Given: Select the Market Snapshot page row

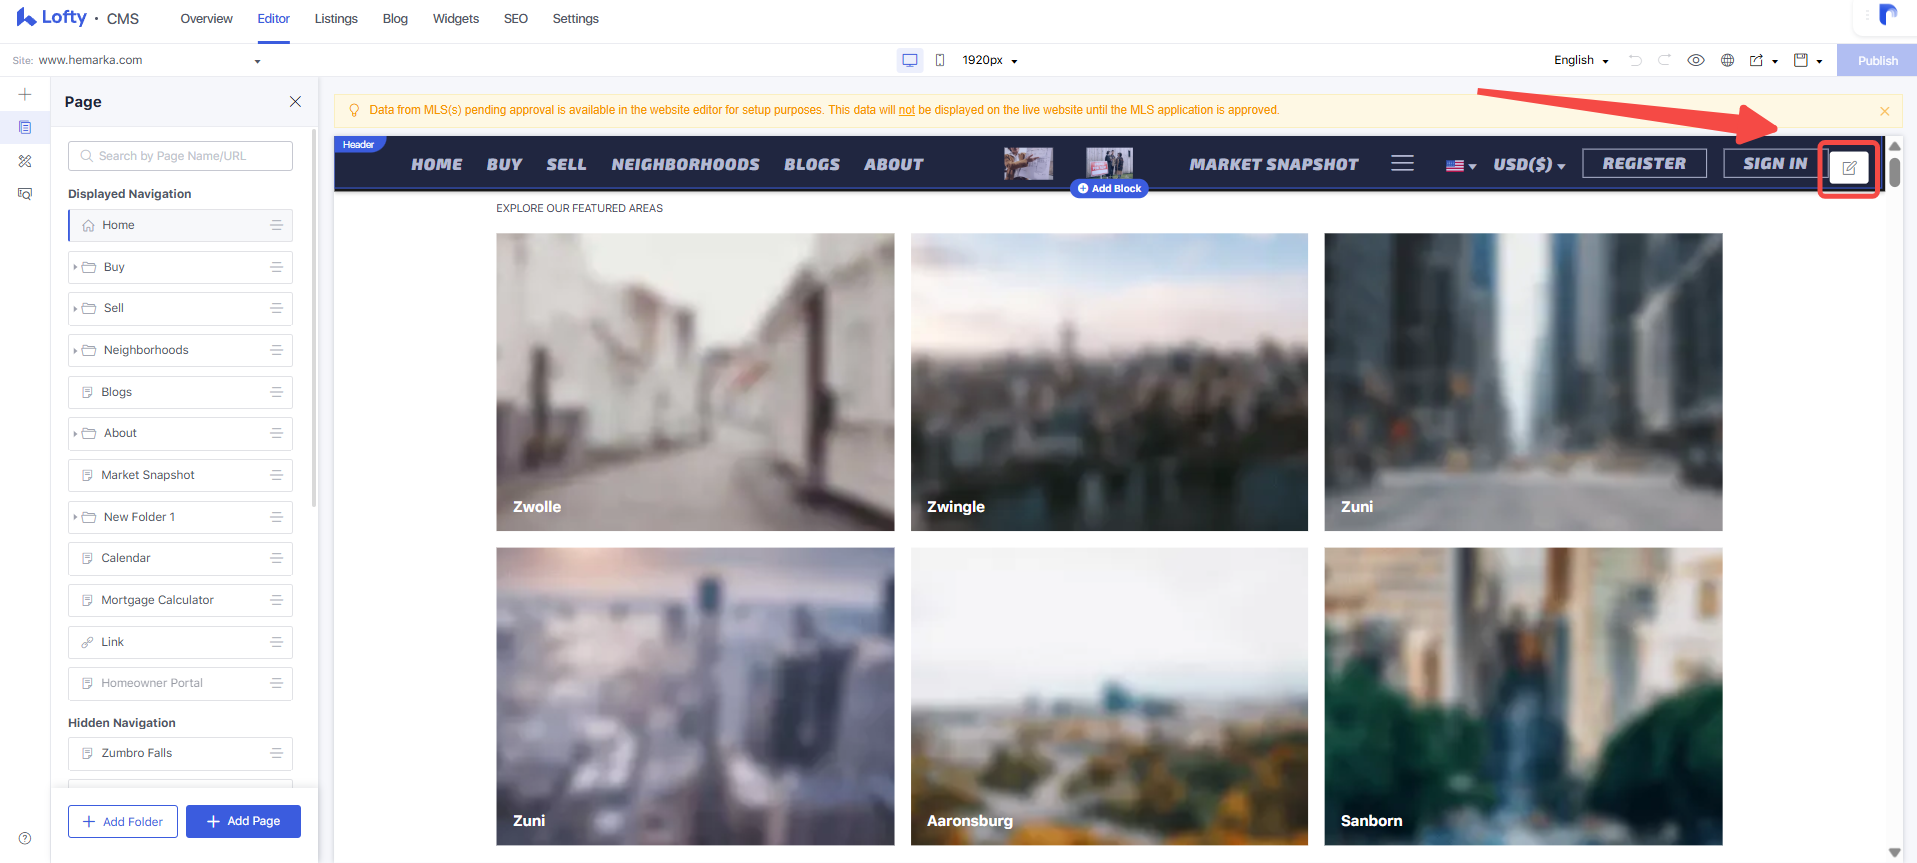Looking at the screenshot, I should 180,475.
